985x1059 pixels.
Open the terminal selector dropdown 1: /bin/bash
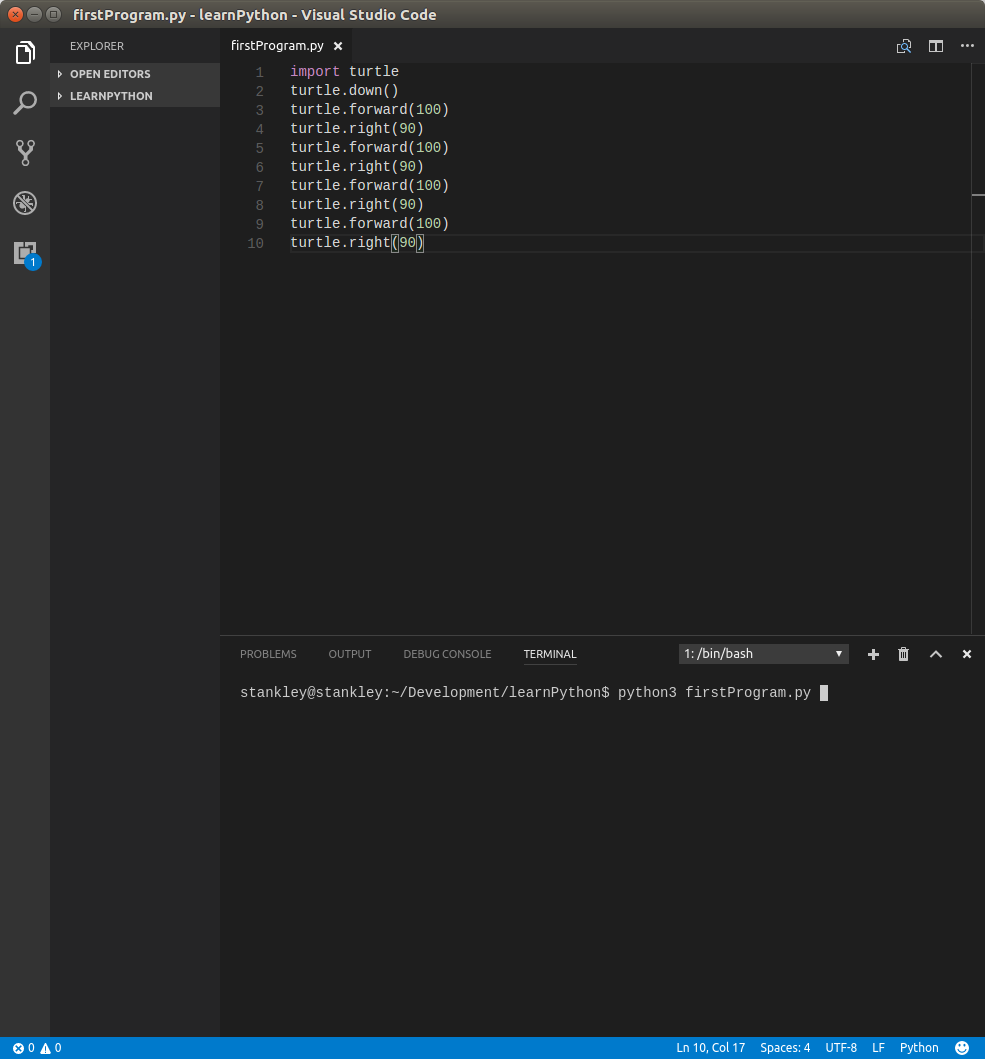pyautogui.click(x=763, y=654)
